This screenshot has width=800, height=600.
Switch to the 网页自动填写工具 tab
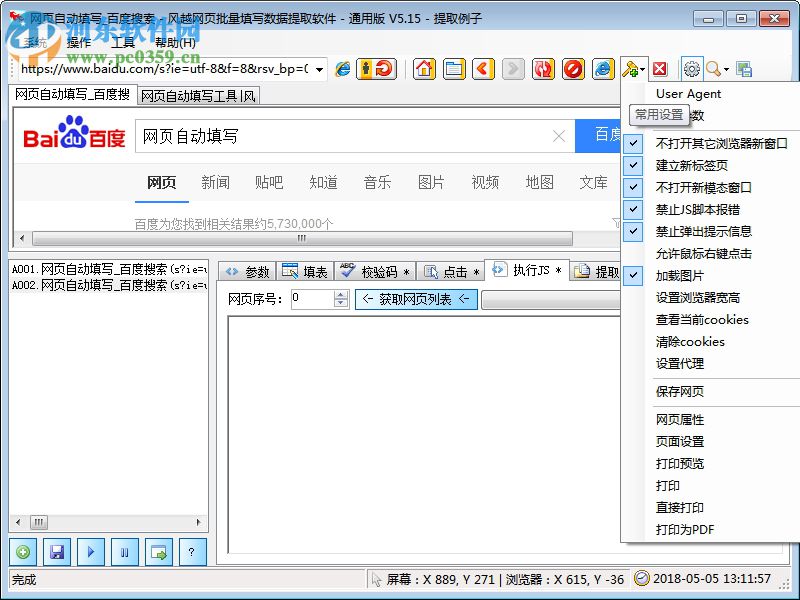pos(197,96)
